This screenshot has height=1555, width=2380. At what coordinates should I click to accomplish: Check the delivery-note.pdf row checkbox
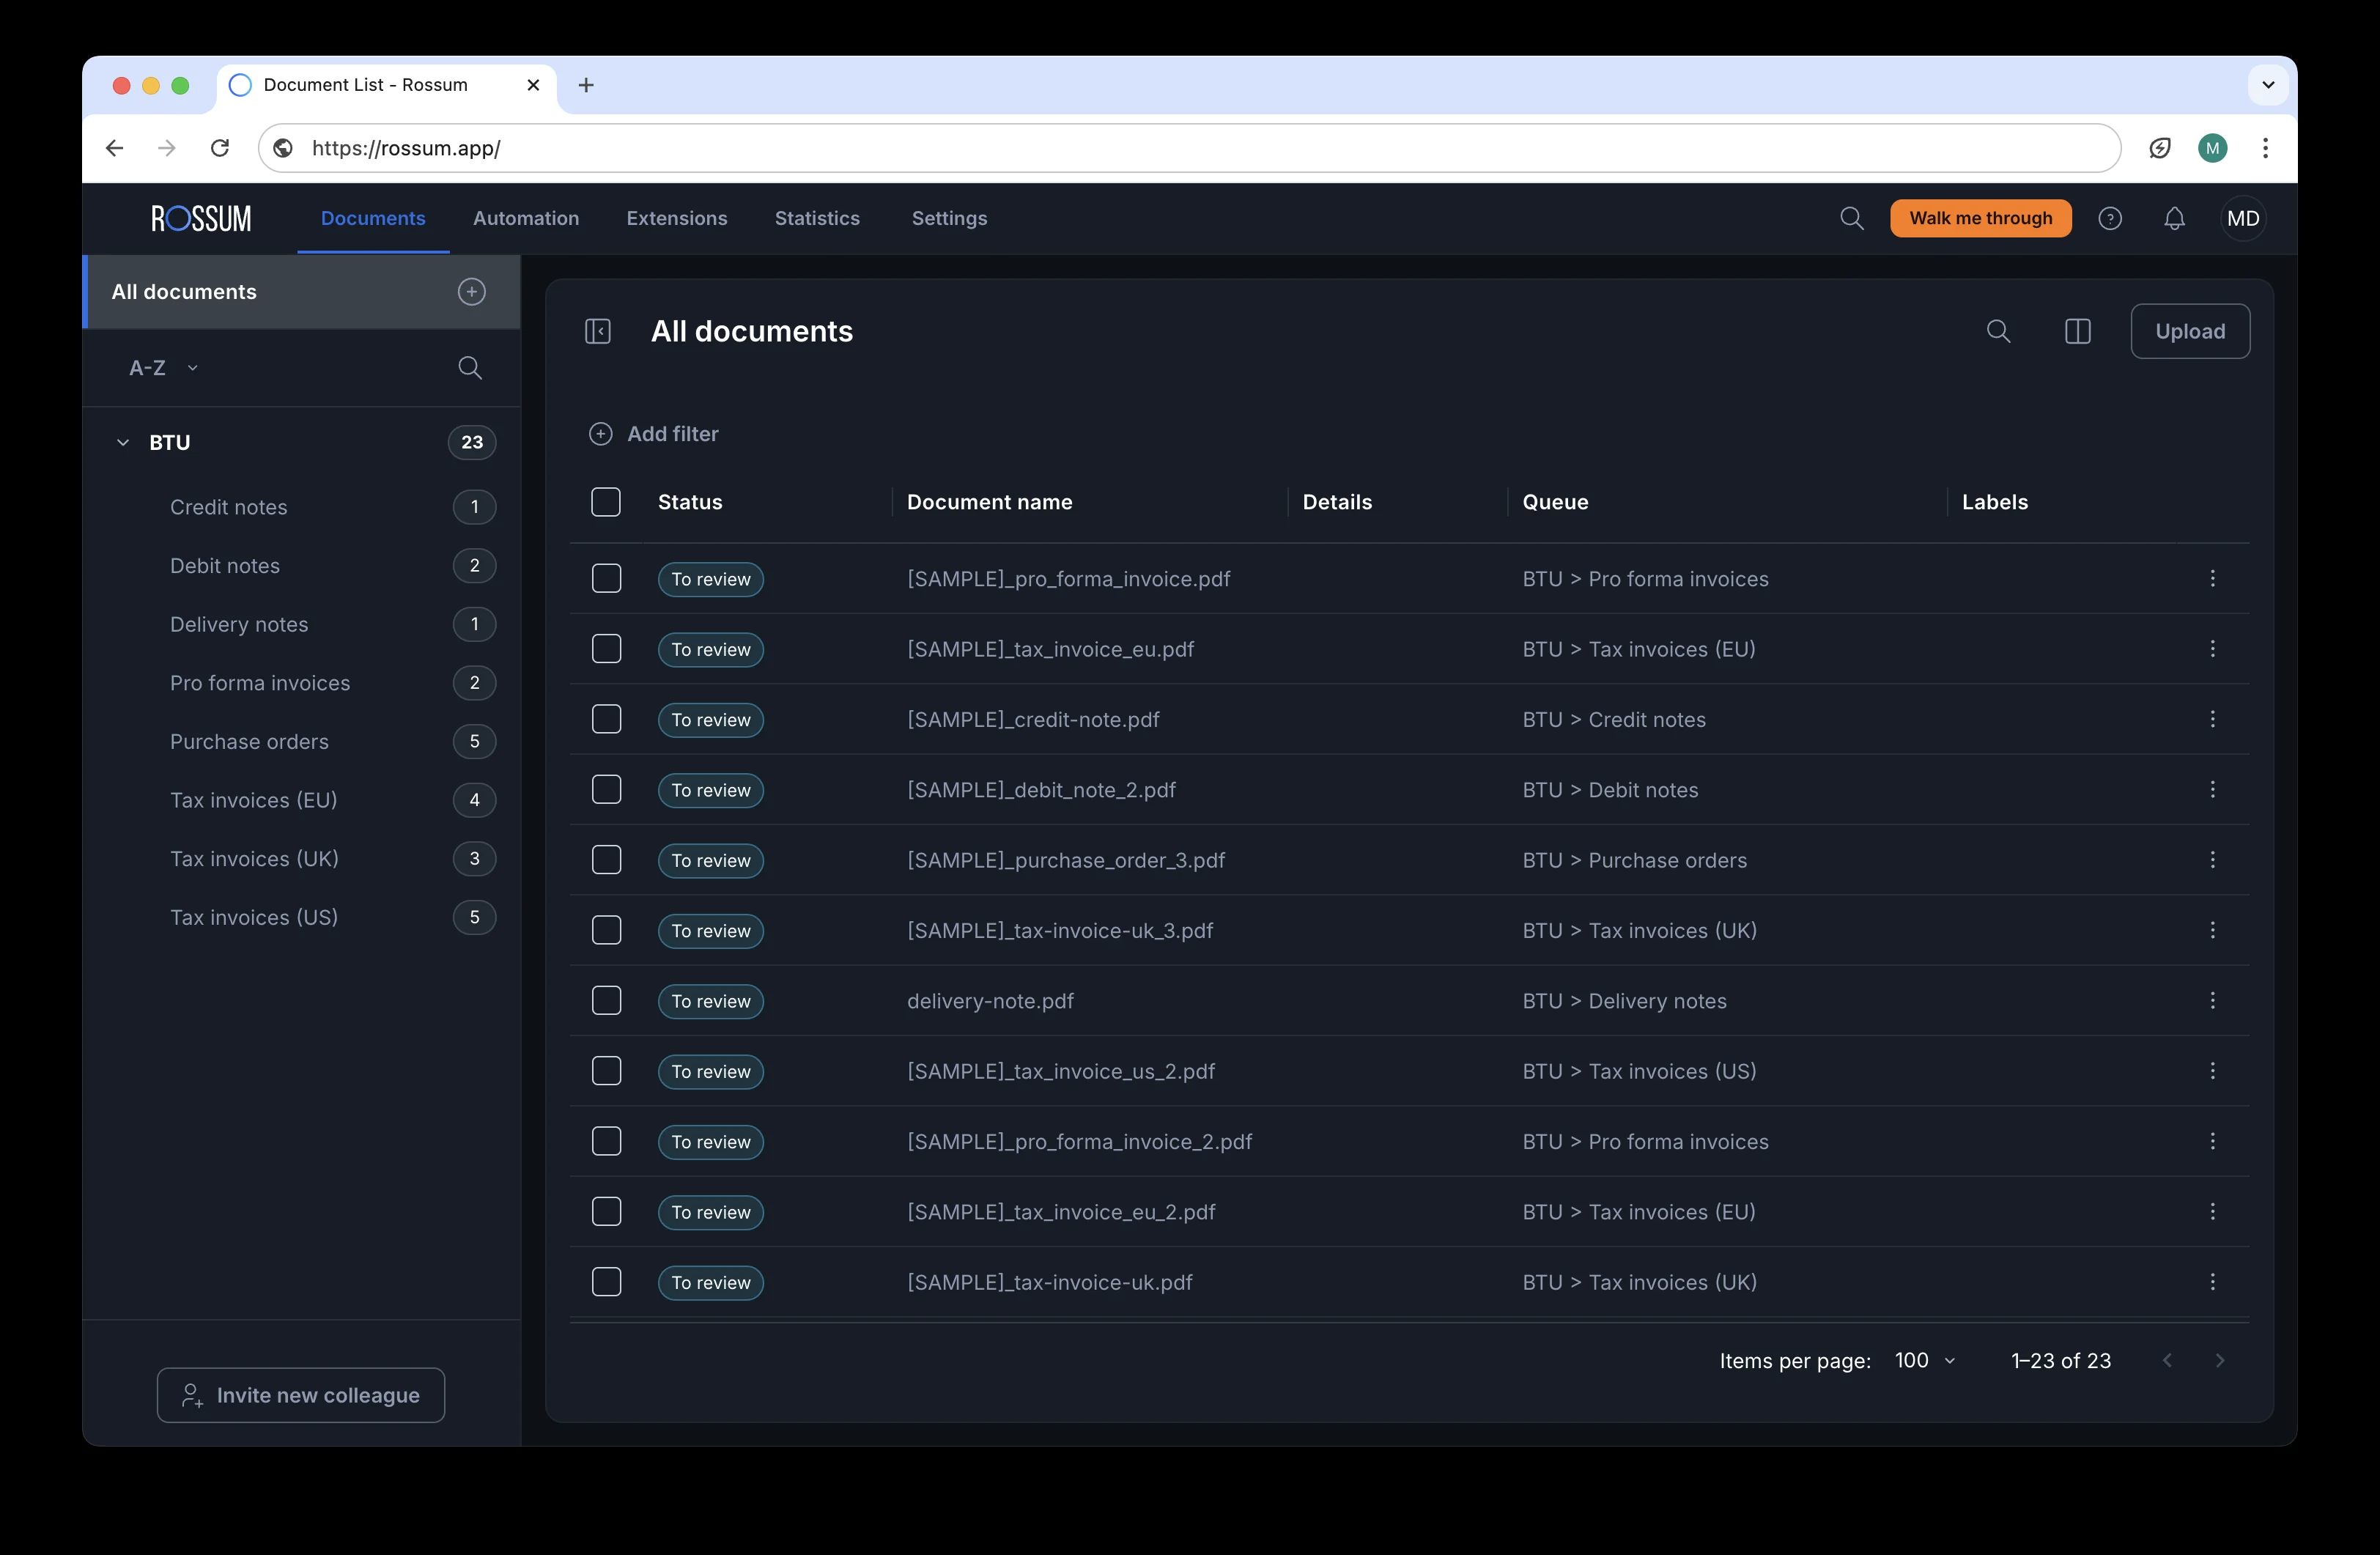606,1000
